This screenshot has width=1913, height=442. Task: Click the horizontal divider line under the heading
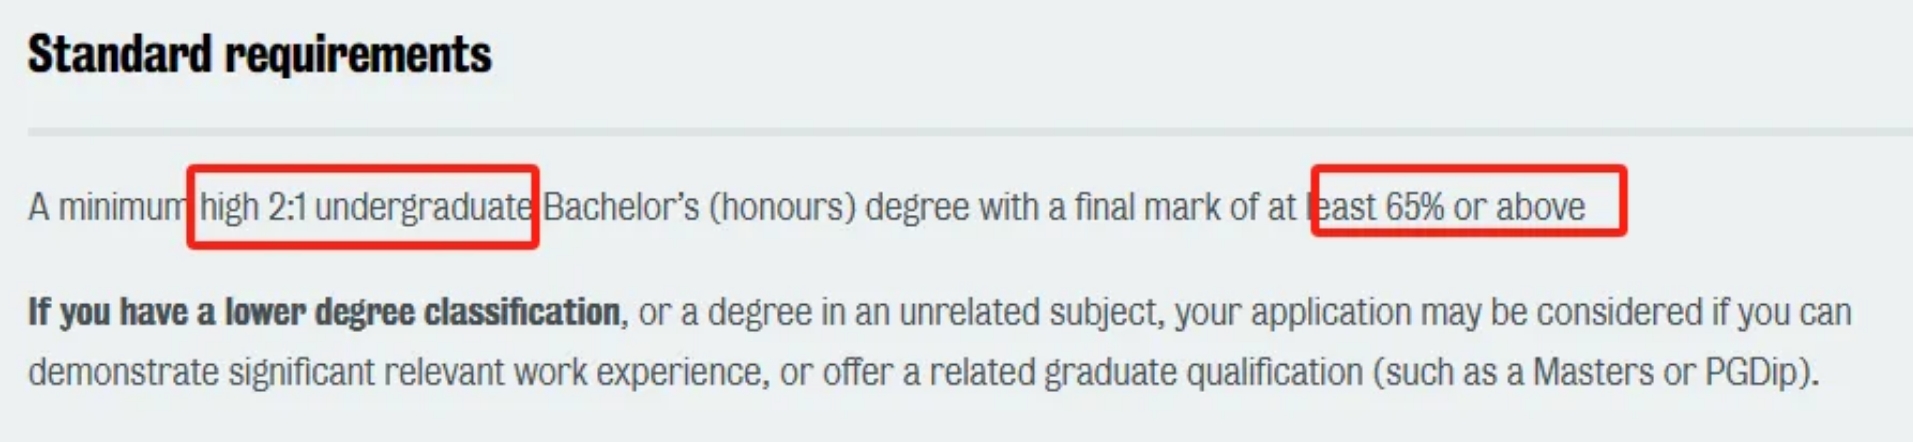point(970,131)
